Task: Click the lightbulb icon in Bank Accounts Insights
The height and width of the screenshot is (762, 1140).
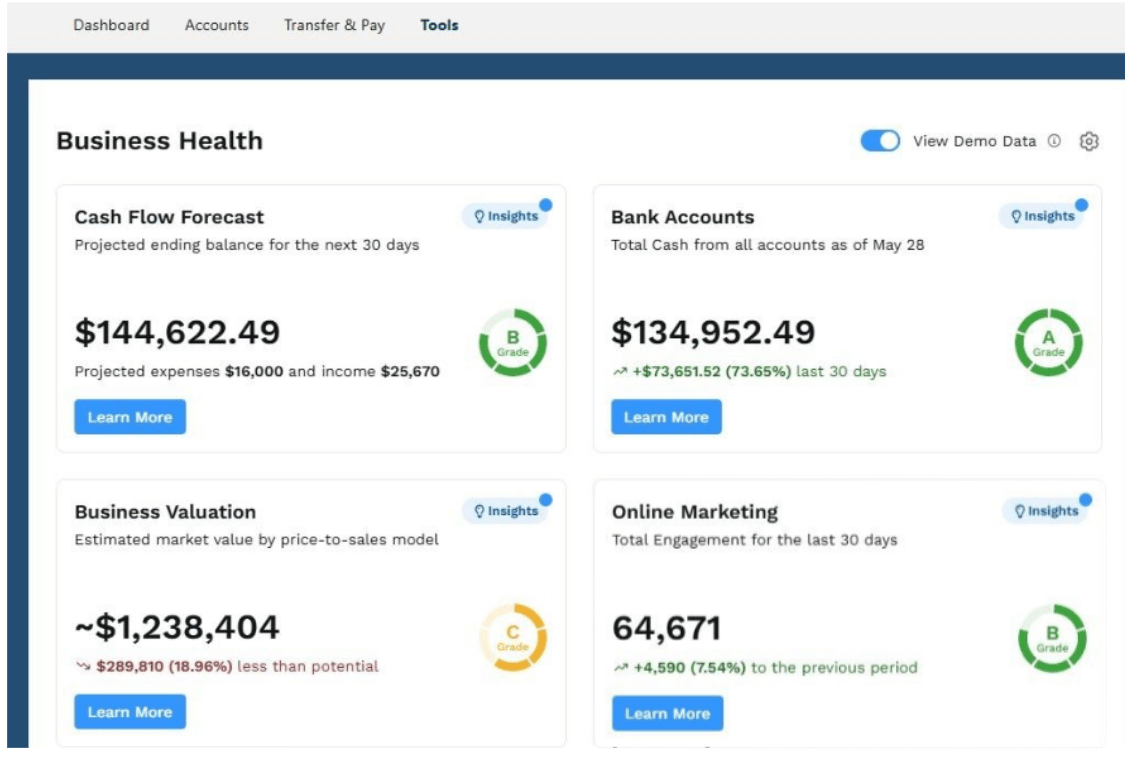Action: (x=1016, y=216)
